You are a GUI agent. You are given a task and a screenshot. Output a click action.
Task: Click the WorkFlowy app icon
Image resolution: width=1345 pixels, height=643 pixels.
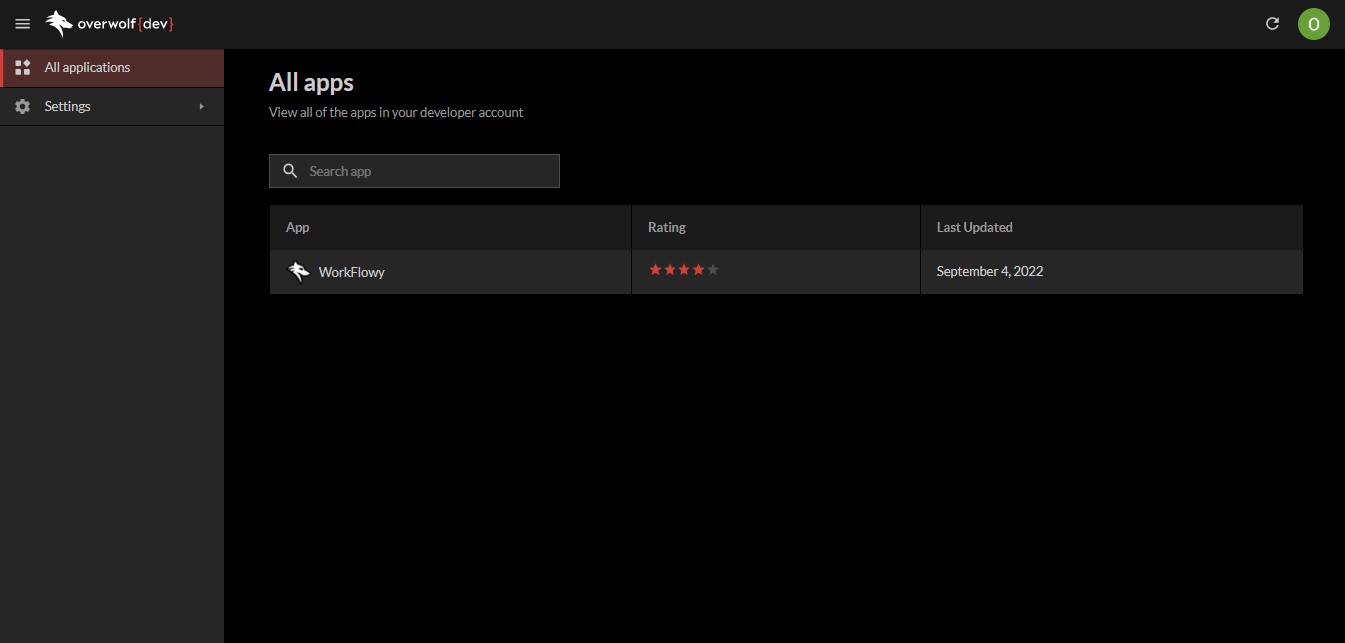coord(298,272)
